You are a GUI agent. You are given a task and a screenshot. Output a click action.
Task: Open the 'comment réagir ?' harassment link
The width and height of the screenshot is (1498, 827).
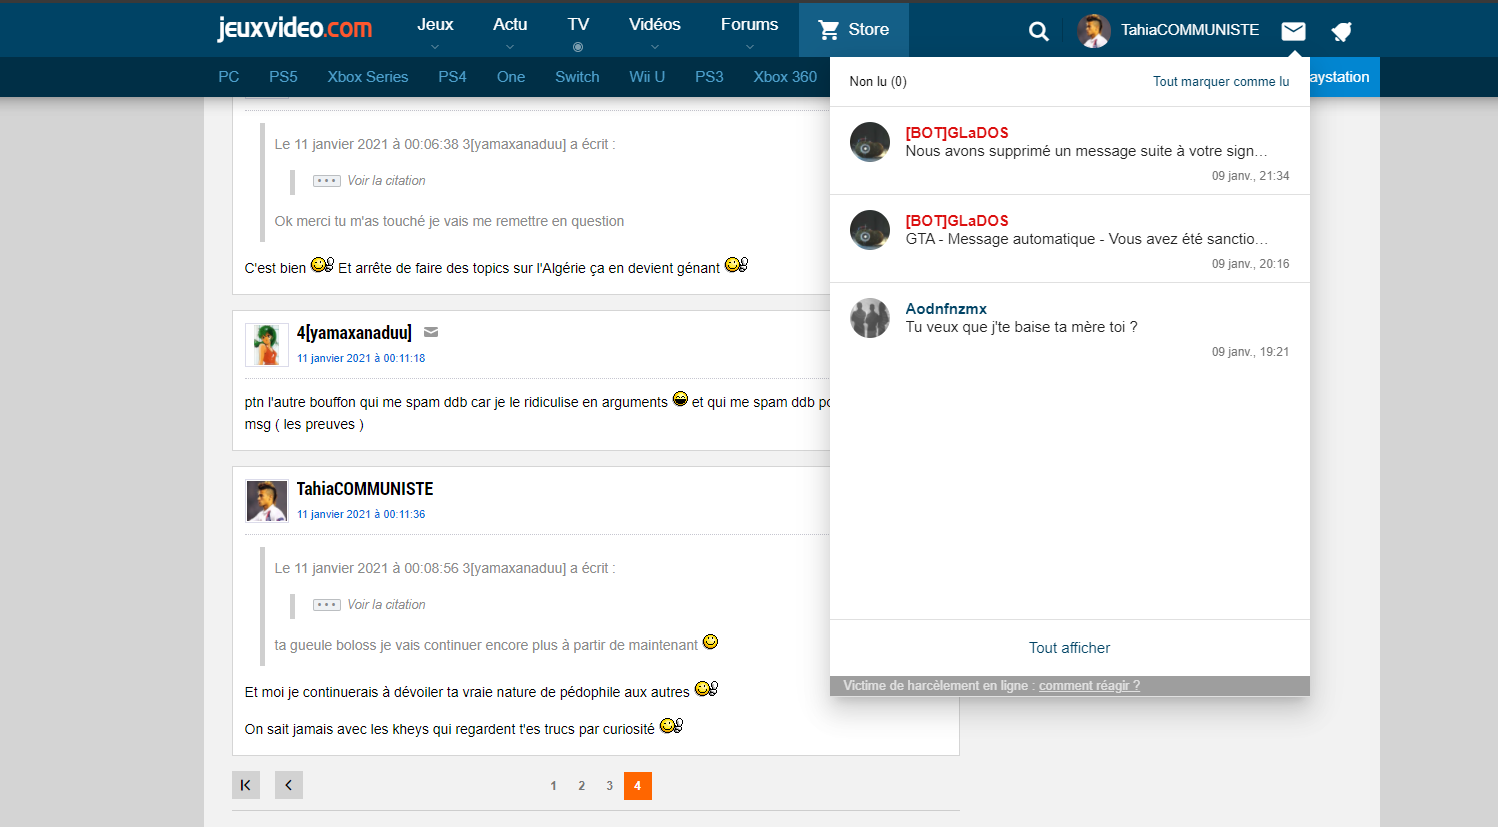coord(1089,686)
